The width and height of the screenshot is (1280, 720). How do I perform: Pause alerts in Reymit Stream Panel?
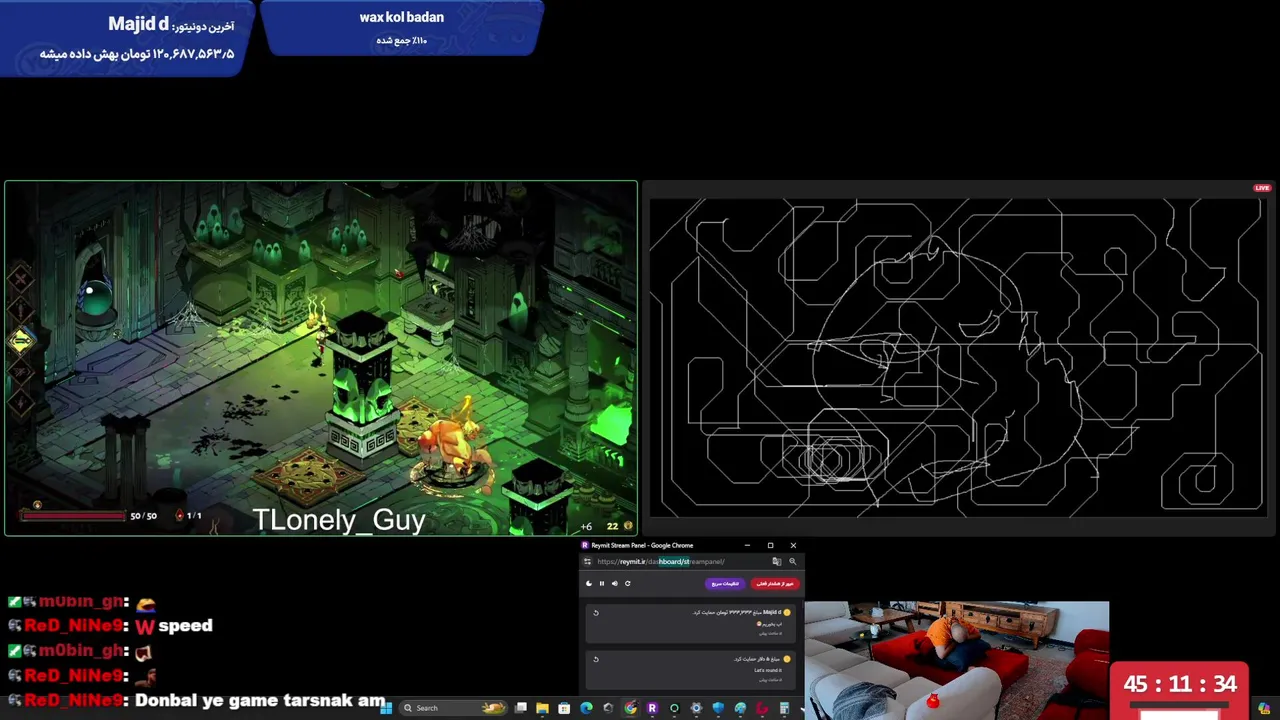tap(601, 583)
